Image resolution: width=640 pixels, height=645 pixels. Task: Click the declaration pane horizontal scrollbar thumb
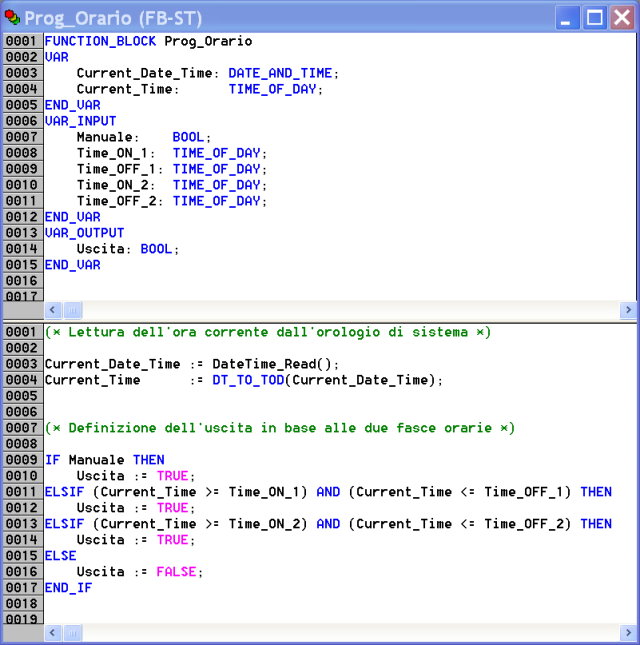pyautogui.click(x=73, y=310)
